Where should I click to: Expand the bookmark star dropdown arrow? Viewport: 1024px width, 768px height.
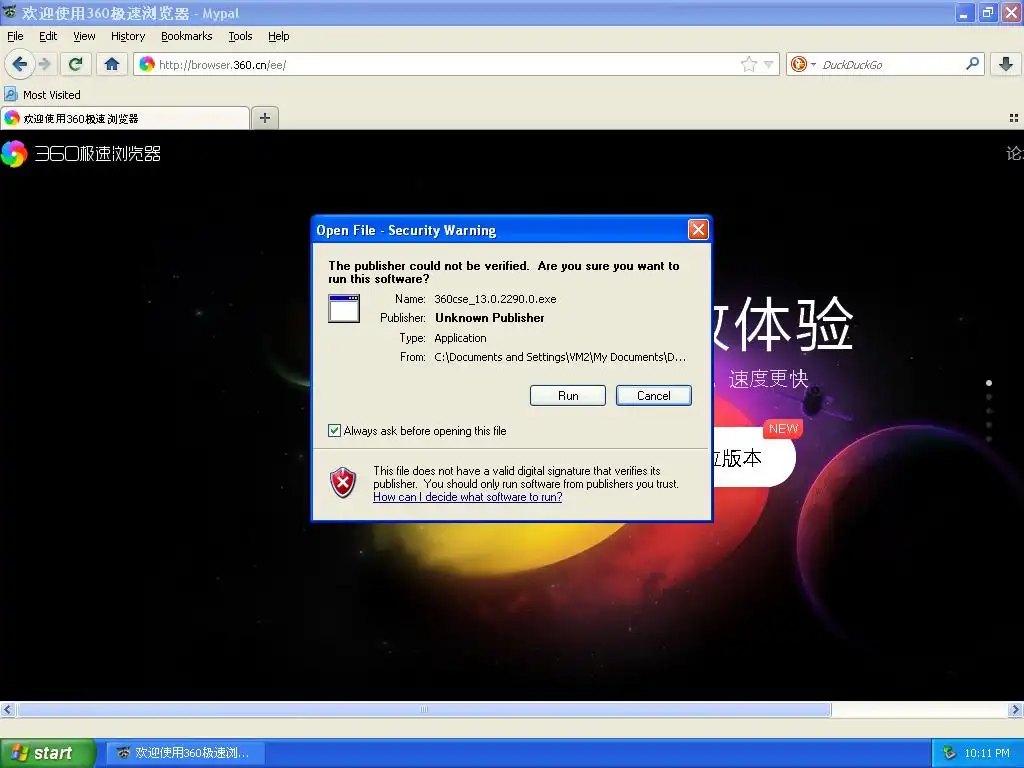coord(769,65)
